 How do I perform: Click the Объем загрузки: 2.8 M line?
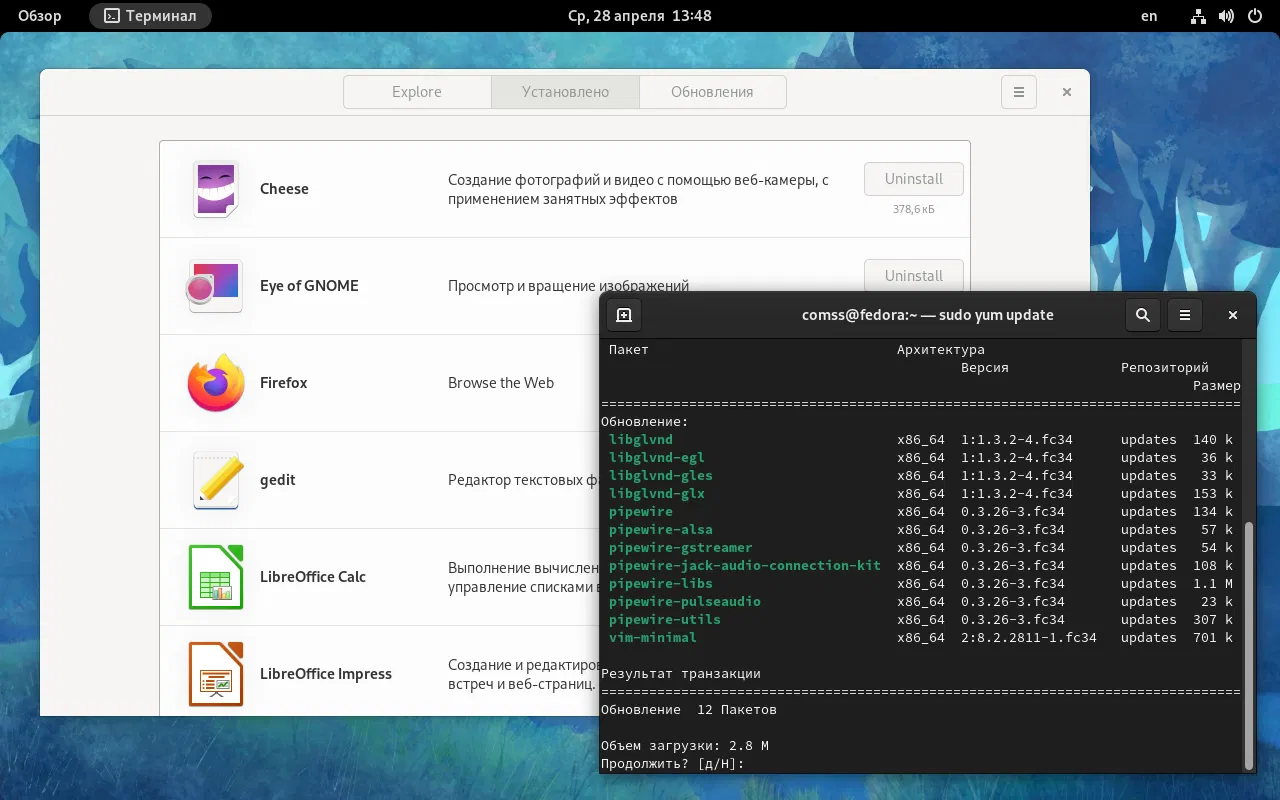coord(685,746)
